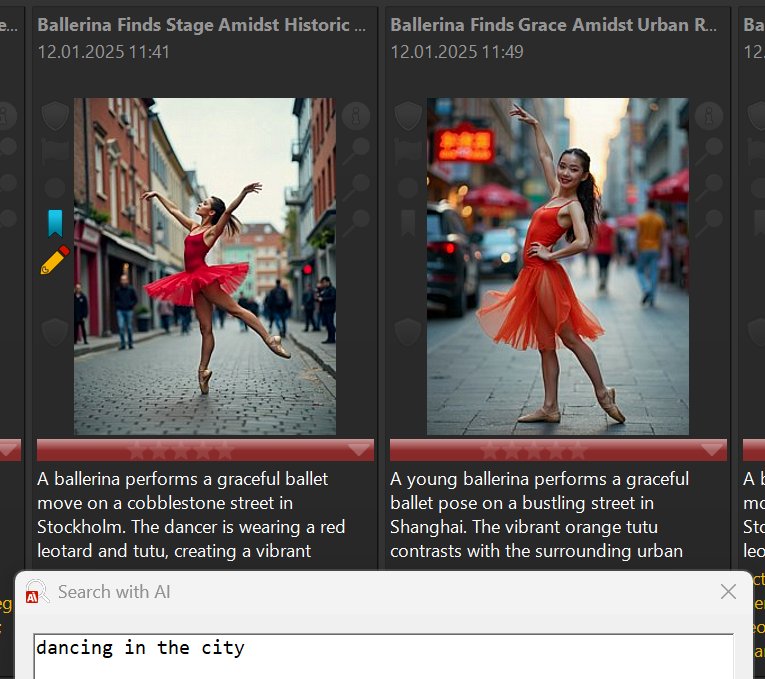Screen dimensions: 765x679
Task: Click date '12.01.2025 11:49'
Action: 457,52
